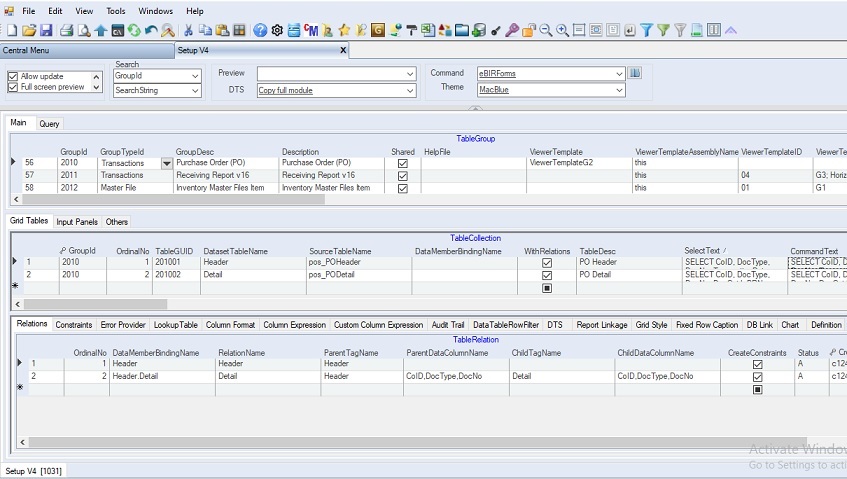
Task: Toggle the Full screen preview checkbox
Action: click(x=13, y=87)
